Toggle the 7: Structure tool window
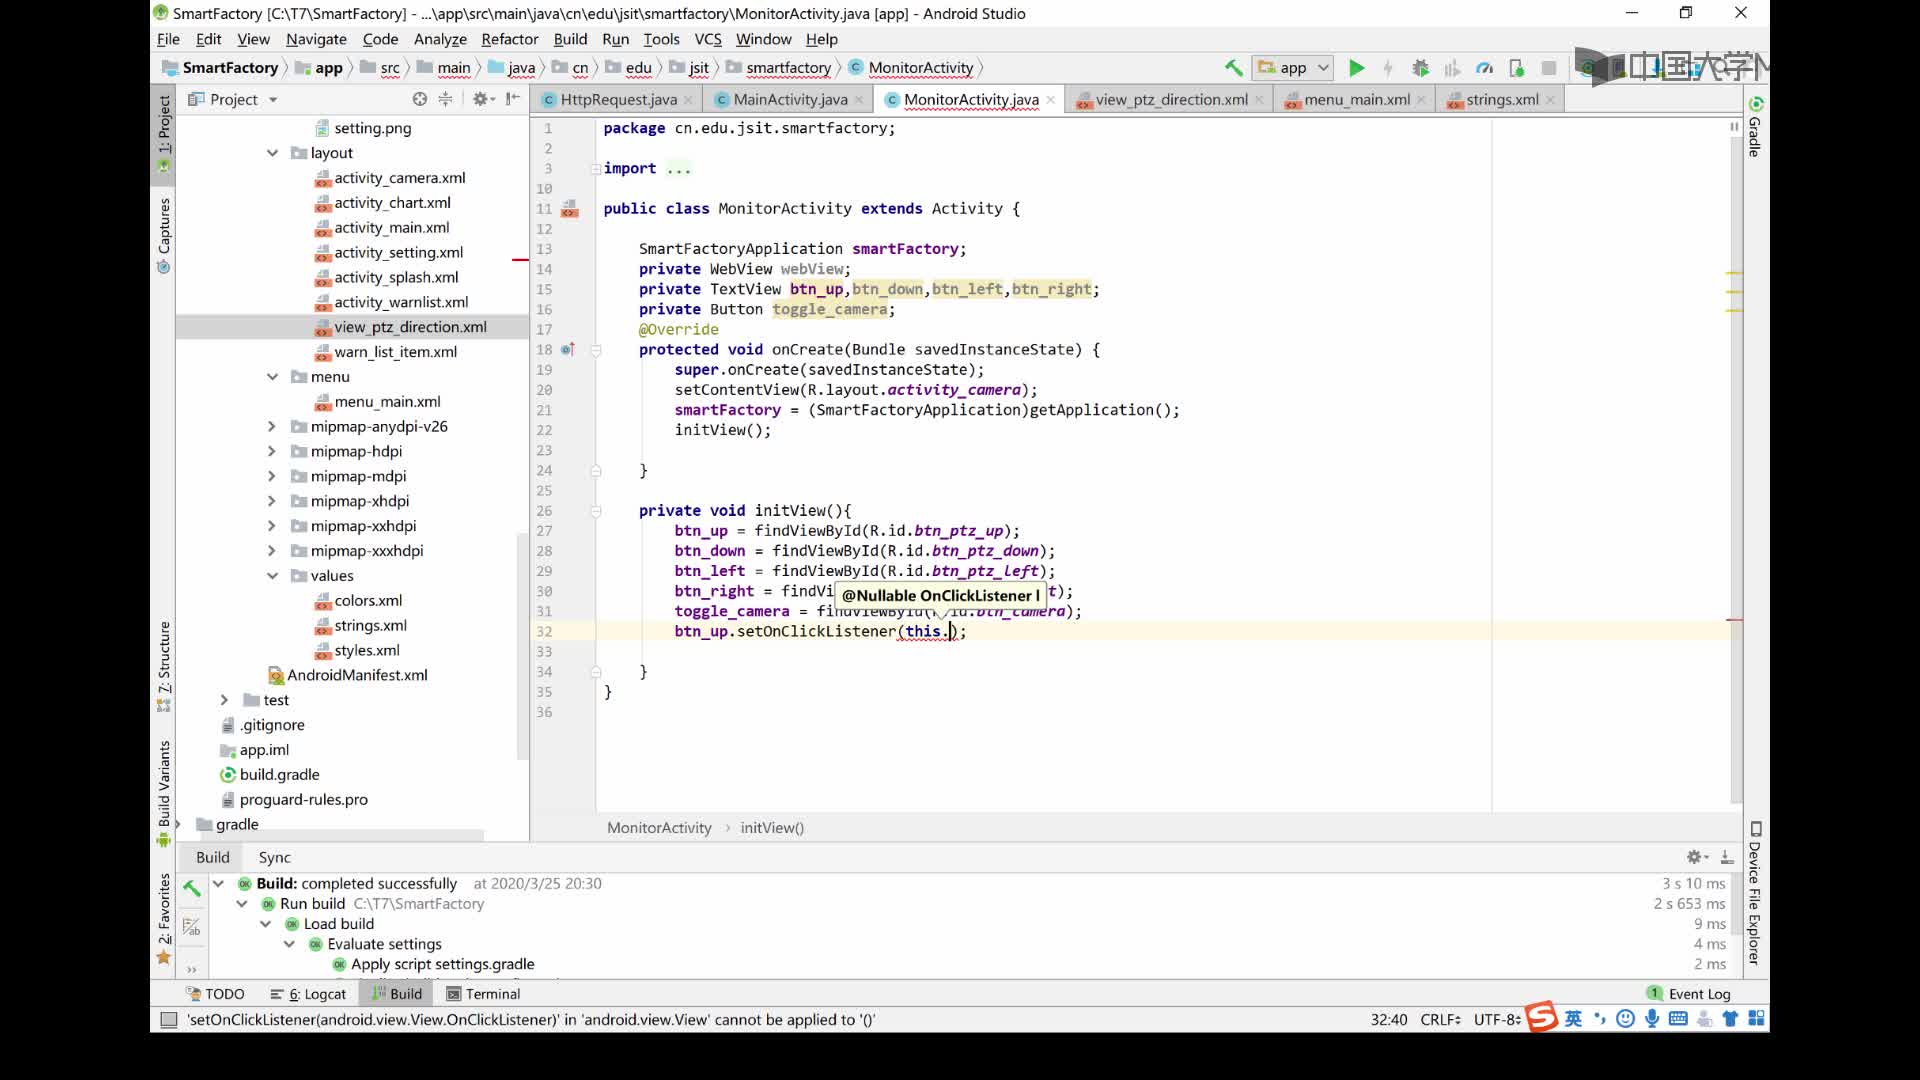1920x1080 pixels. pyautogui.click(x=164, y=667)
